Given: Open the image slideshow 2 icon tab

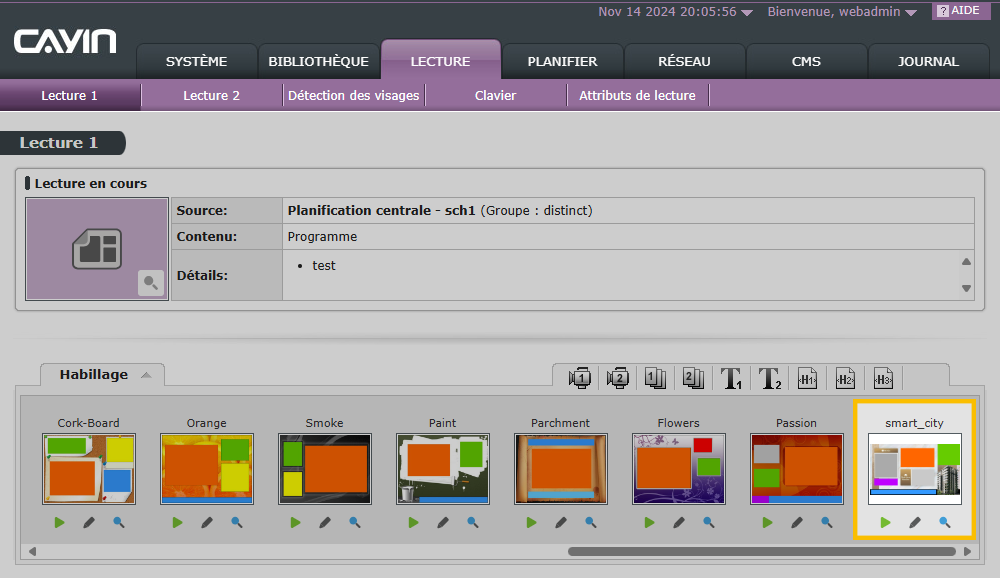Looking at the screenshot, I should tap(693, 378).
